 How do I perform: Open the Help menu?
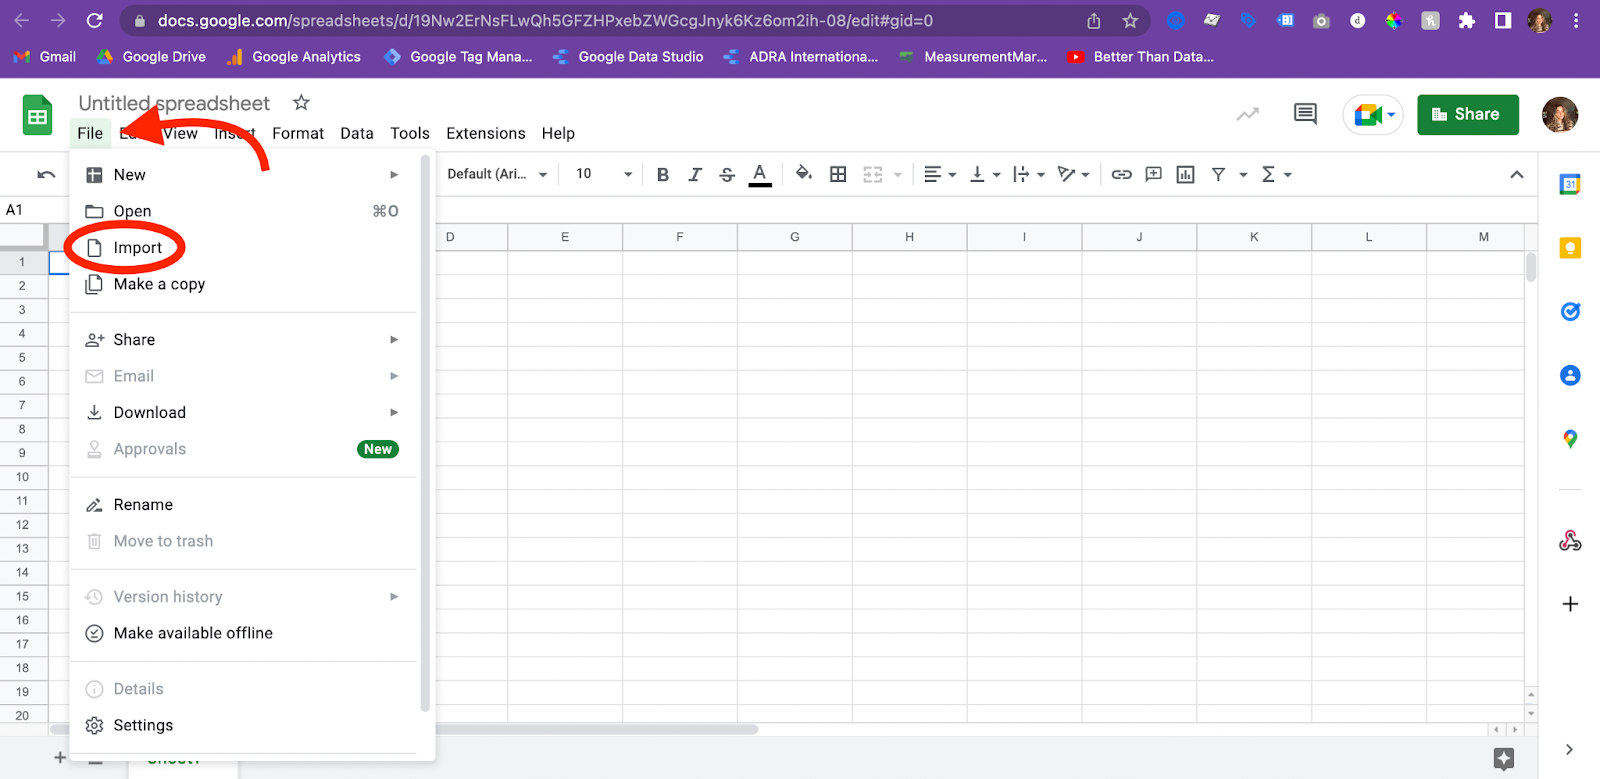coord(558,133)
